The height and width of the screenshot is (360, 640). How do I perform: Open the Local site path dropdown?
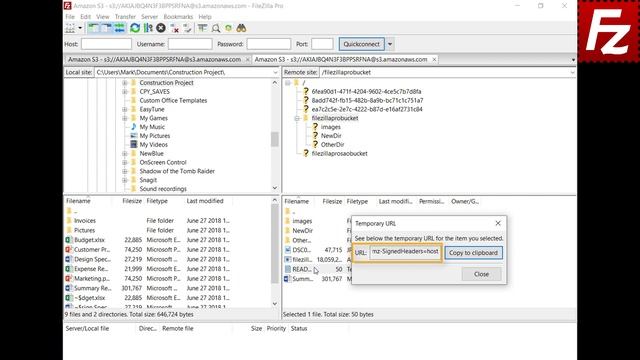[275, 72]
